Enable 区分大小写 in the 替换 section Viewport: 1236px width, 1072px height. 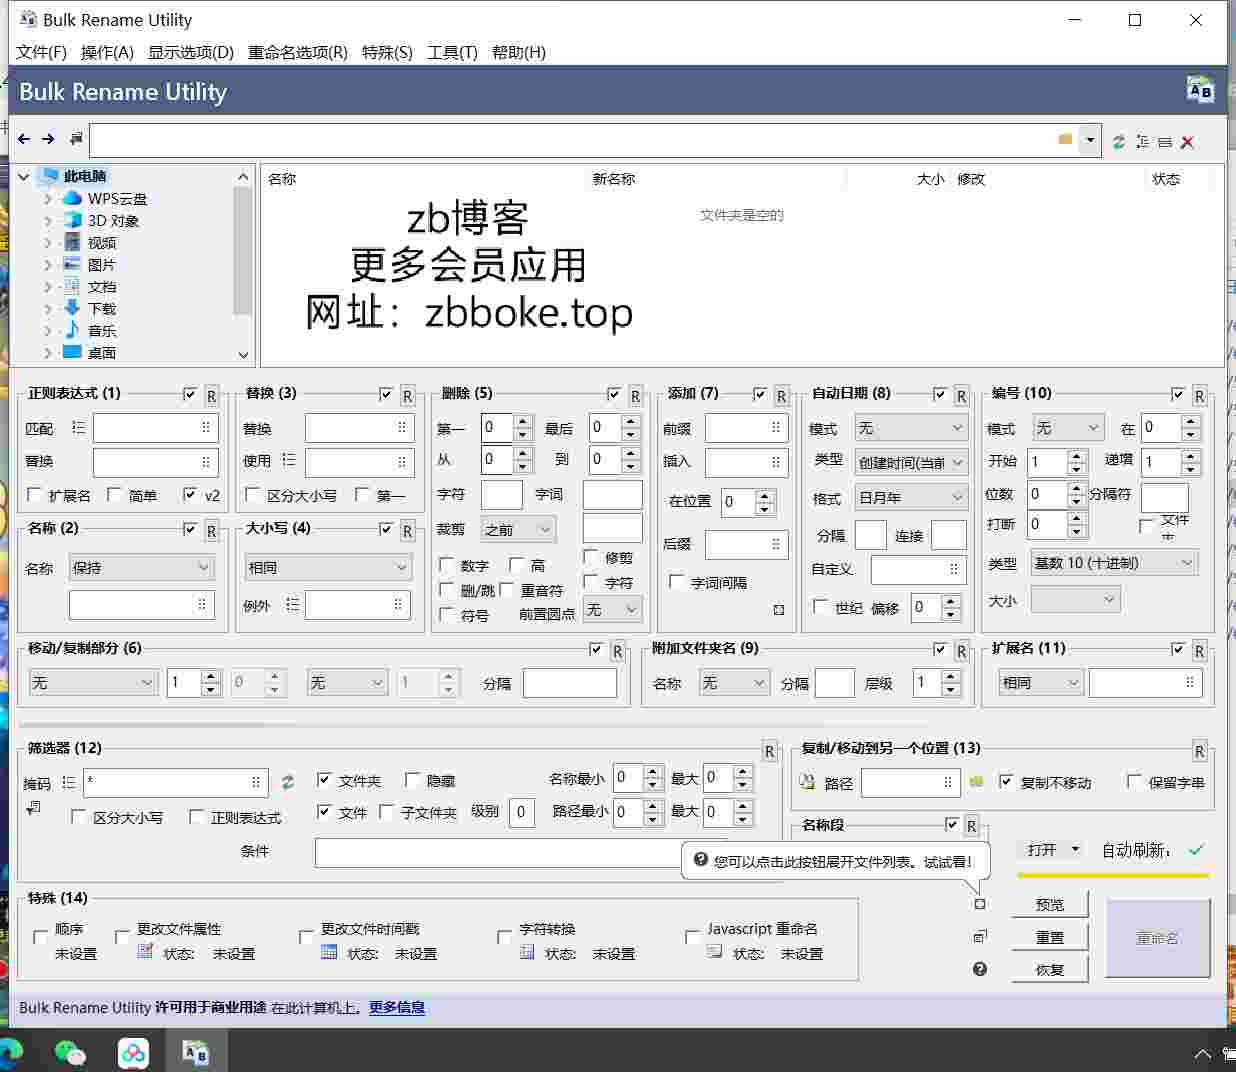pos(253,494)
